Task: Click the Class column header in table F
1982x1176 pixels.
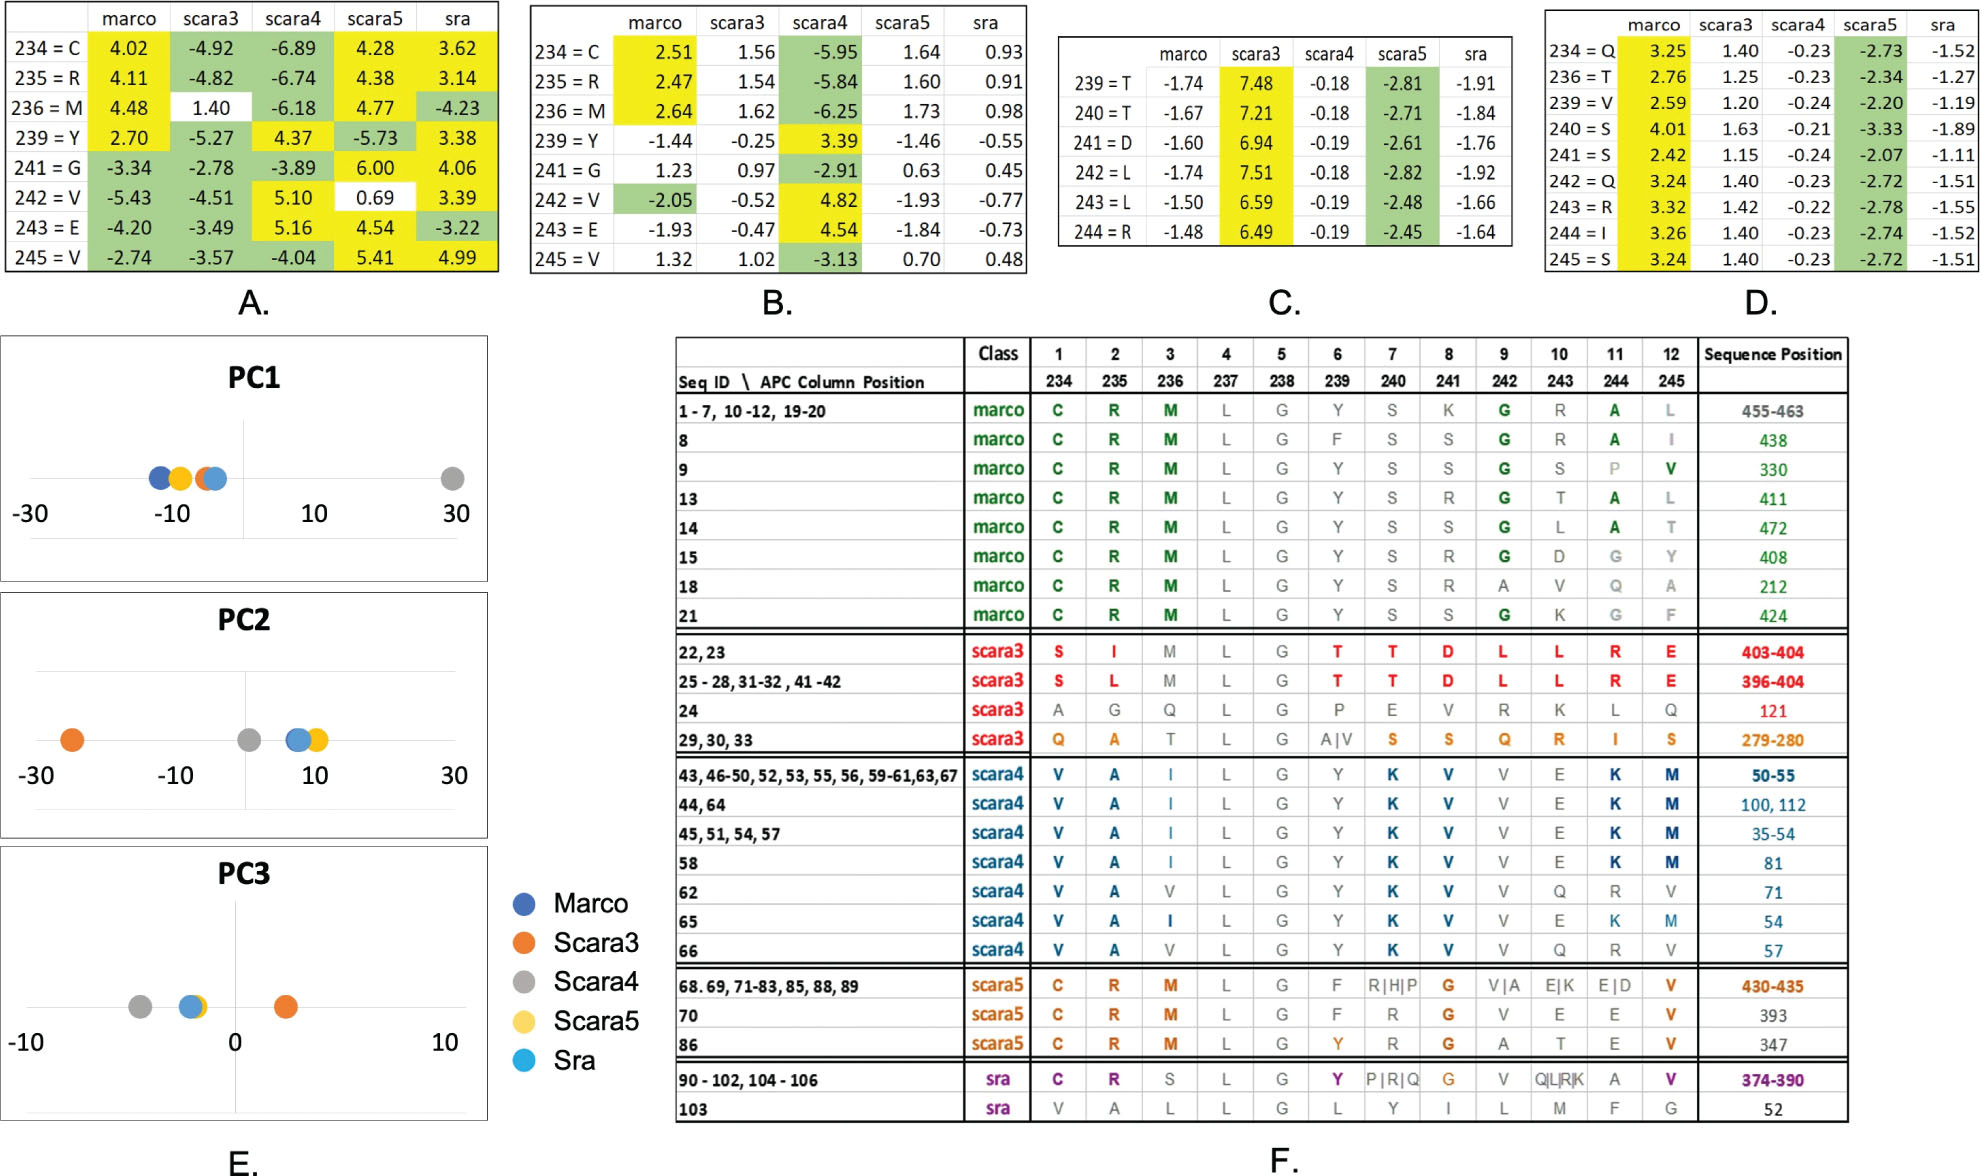Action: coord(997,354)
